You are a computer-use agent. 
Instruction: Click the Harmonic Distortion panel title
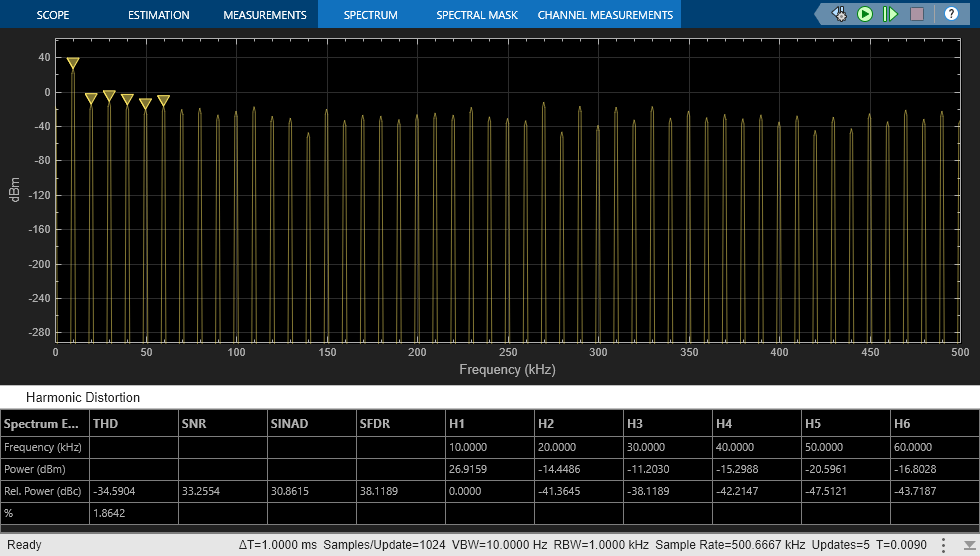(83, 397)
